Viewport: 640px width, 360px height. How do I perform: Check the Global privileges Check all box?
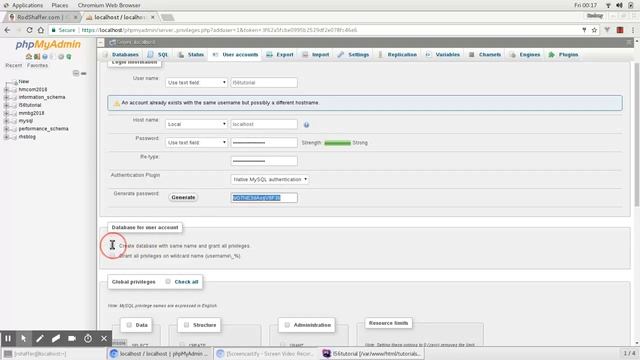tap(168, 282)
